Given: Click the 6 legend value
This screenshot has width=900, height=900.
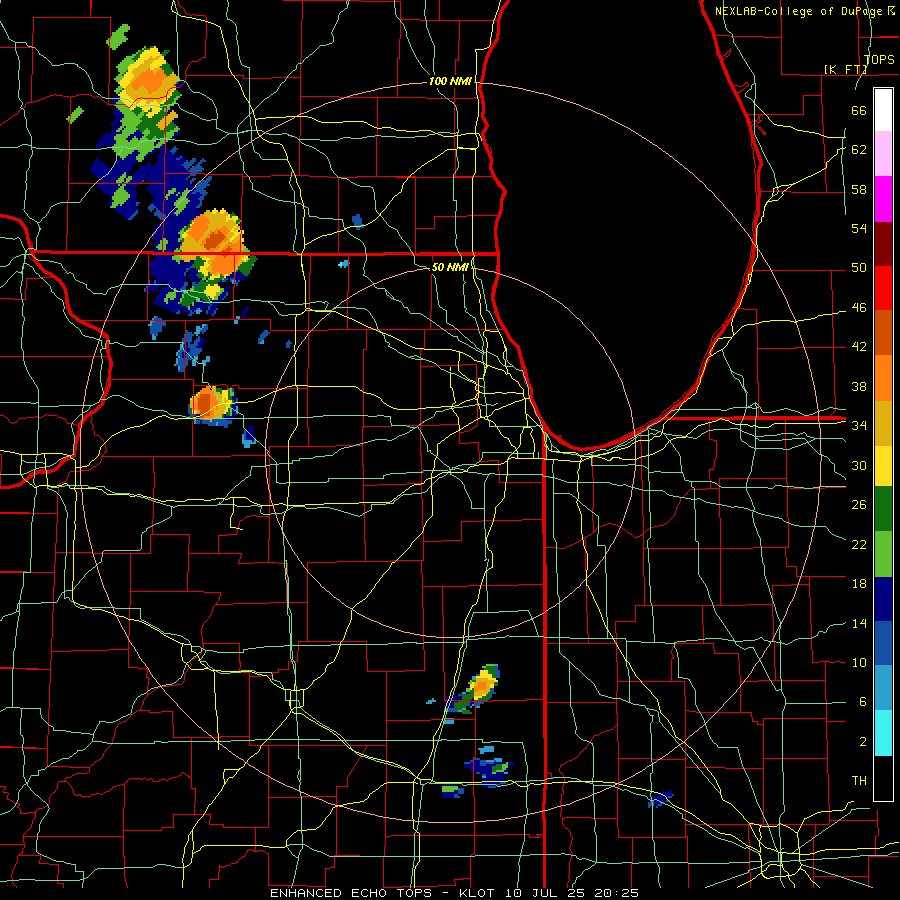Looking at the screenshot, I should (x=862, y=702).
